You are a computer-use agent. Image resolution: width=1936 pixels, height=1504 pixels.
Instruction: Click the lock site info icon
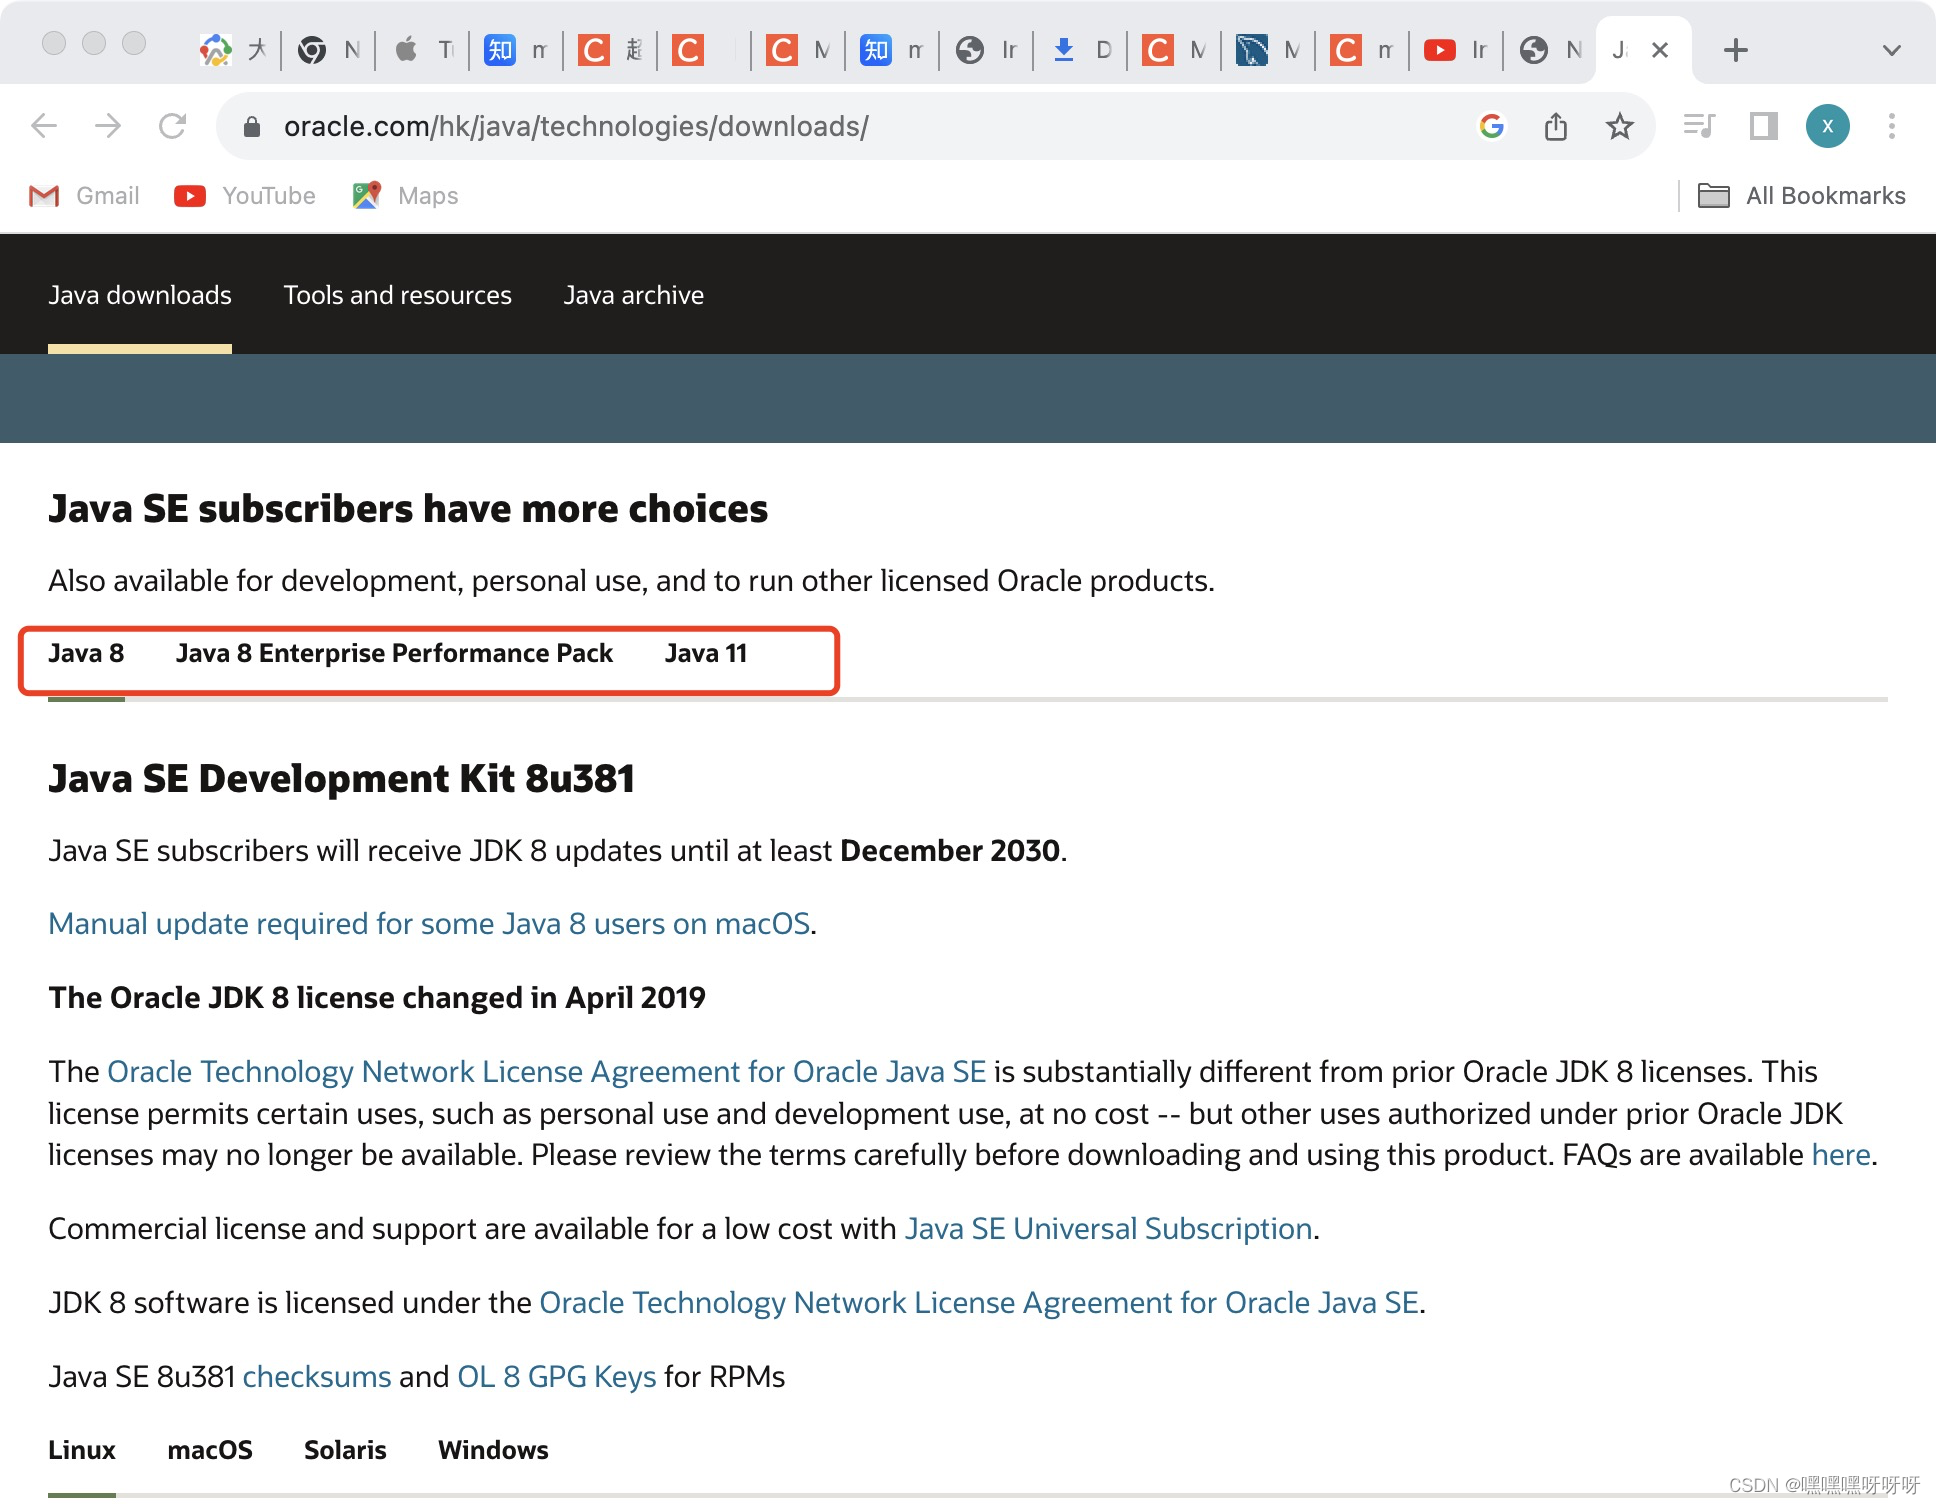tap(252, 127)
